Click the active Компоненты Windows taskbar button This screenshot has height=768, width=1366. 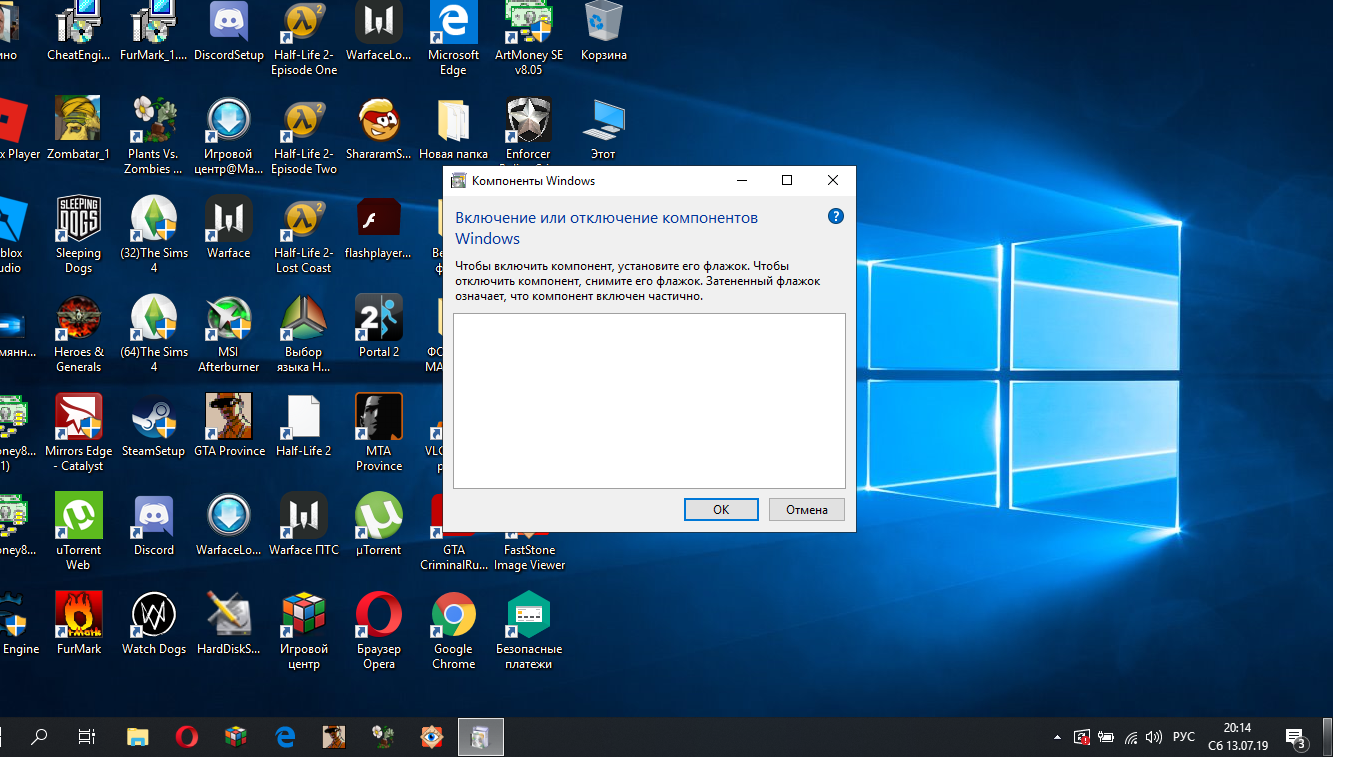coord(481,737)
